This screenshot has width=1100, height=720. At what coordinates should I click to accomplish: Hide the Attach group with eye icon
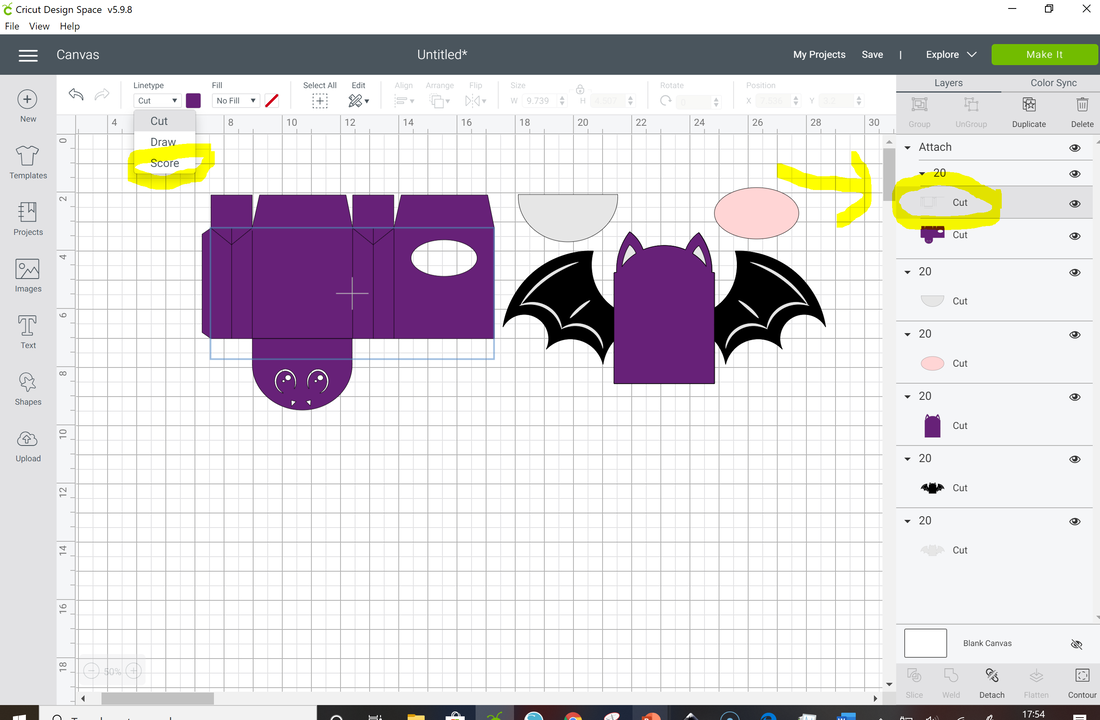(x=1075, y=148)
